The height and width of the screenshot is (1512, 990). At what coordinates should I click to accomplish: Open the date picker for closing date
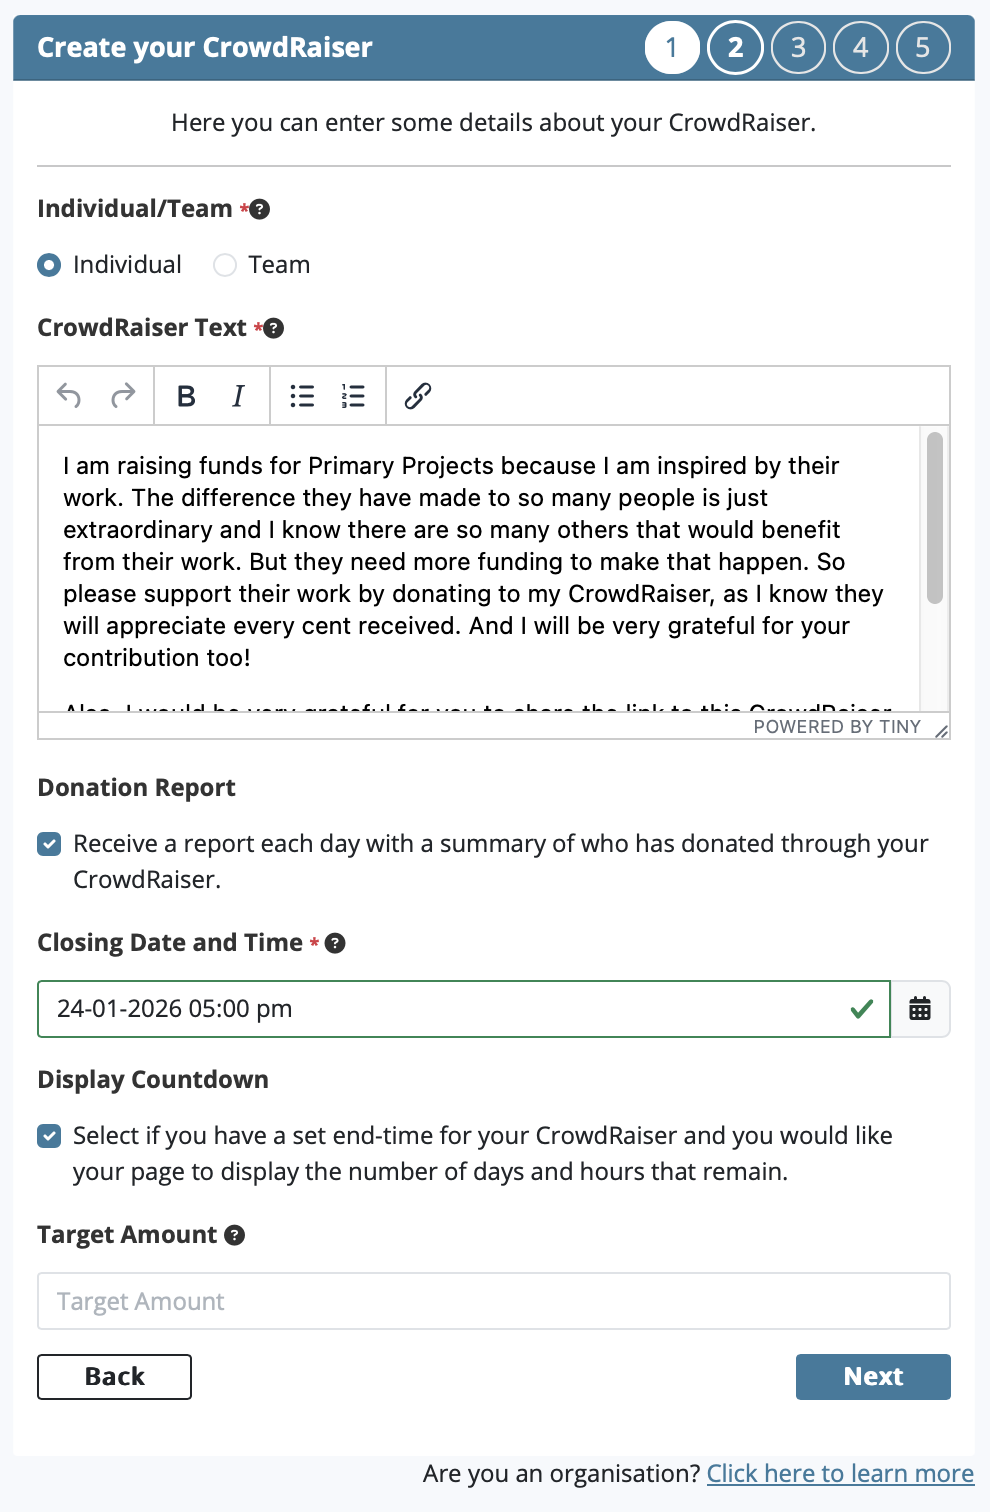click(x=920, y=1009)
